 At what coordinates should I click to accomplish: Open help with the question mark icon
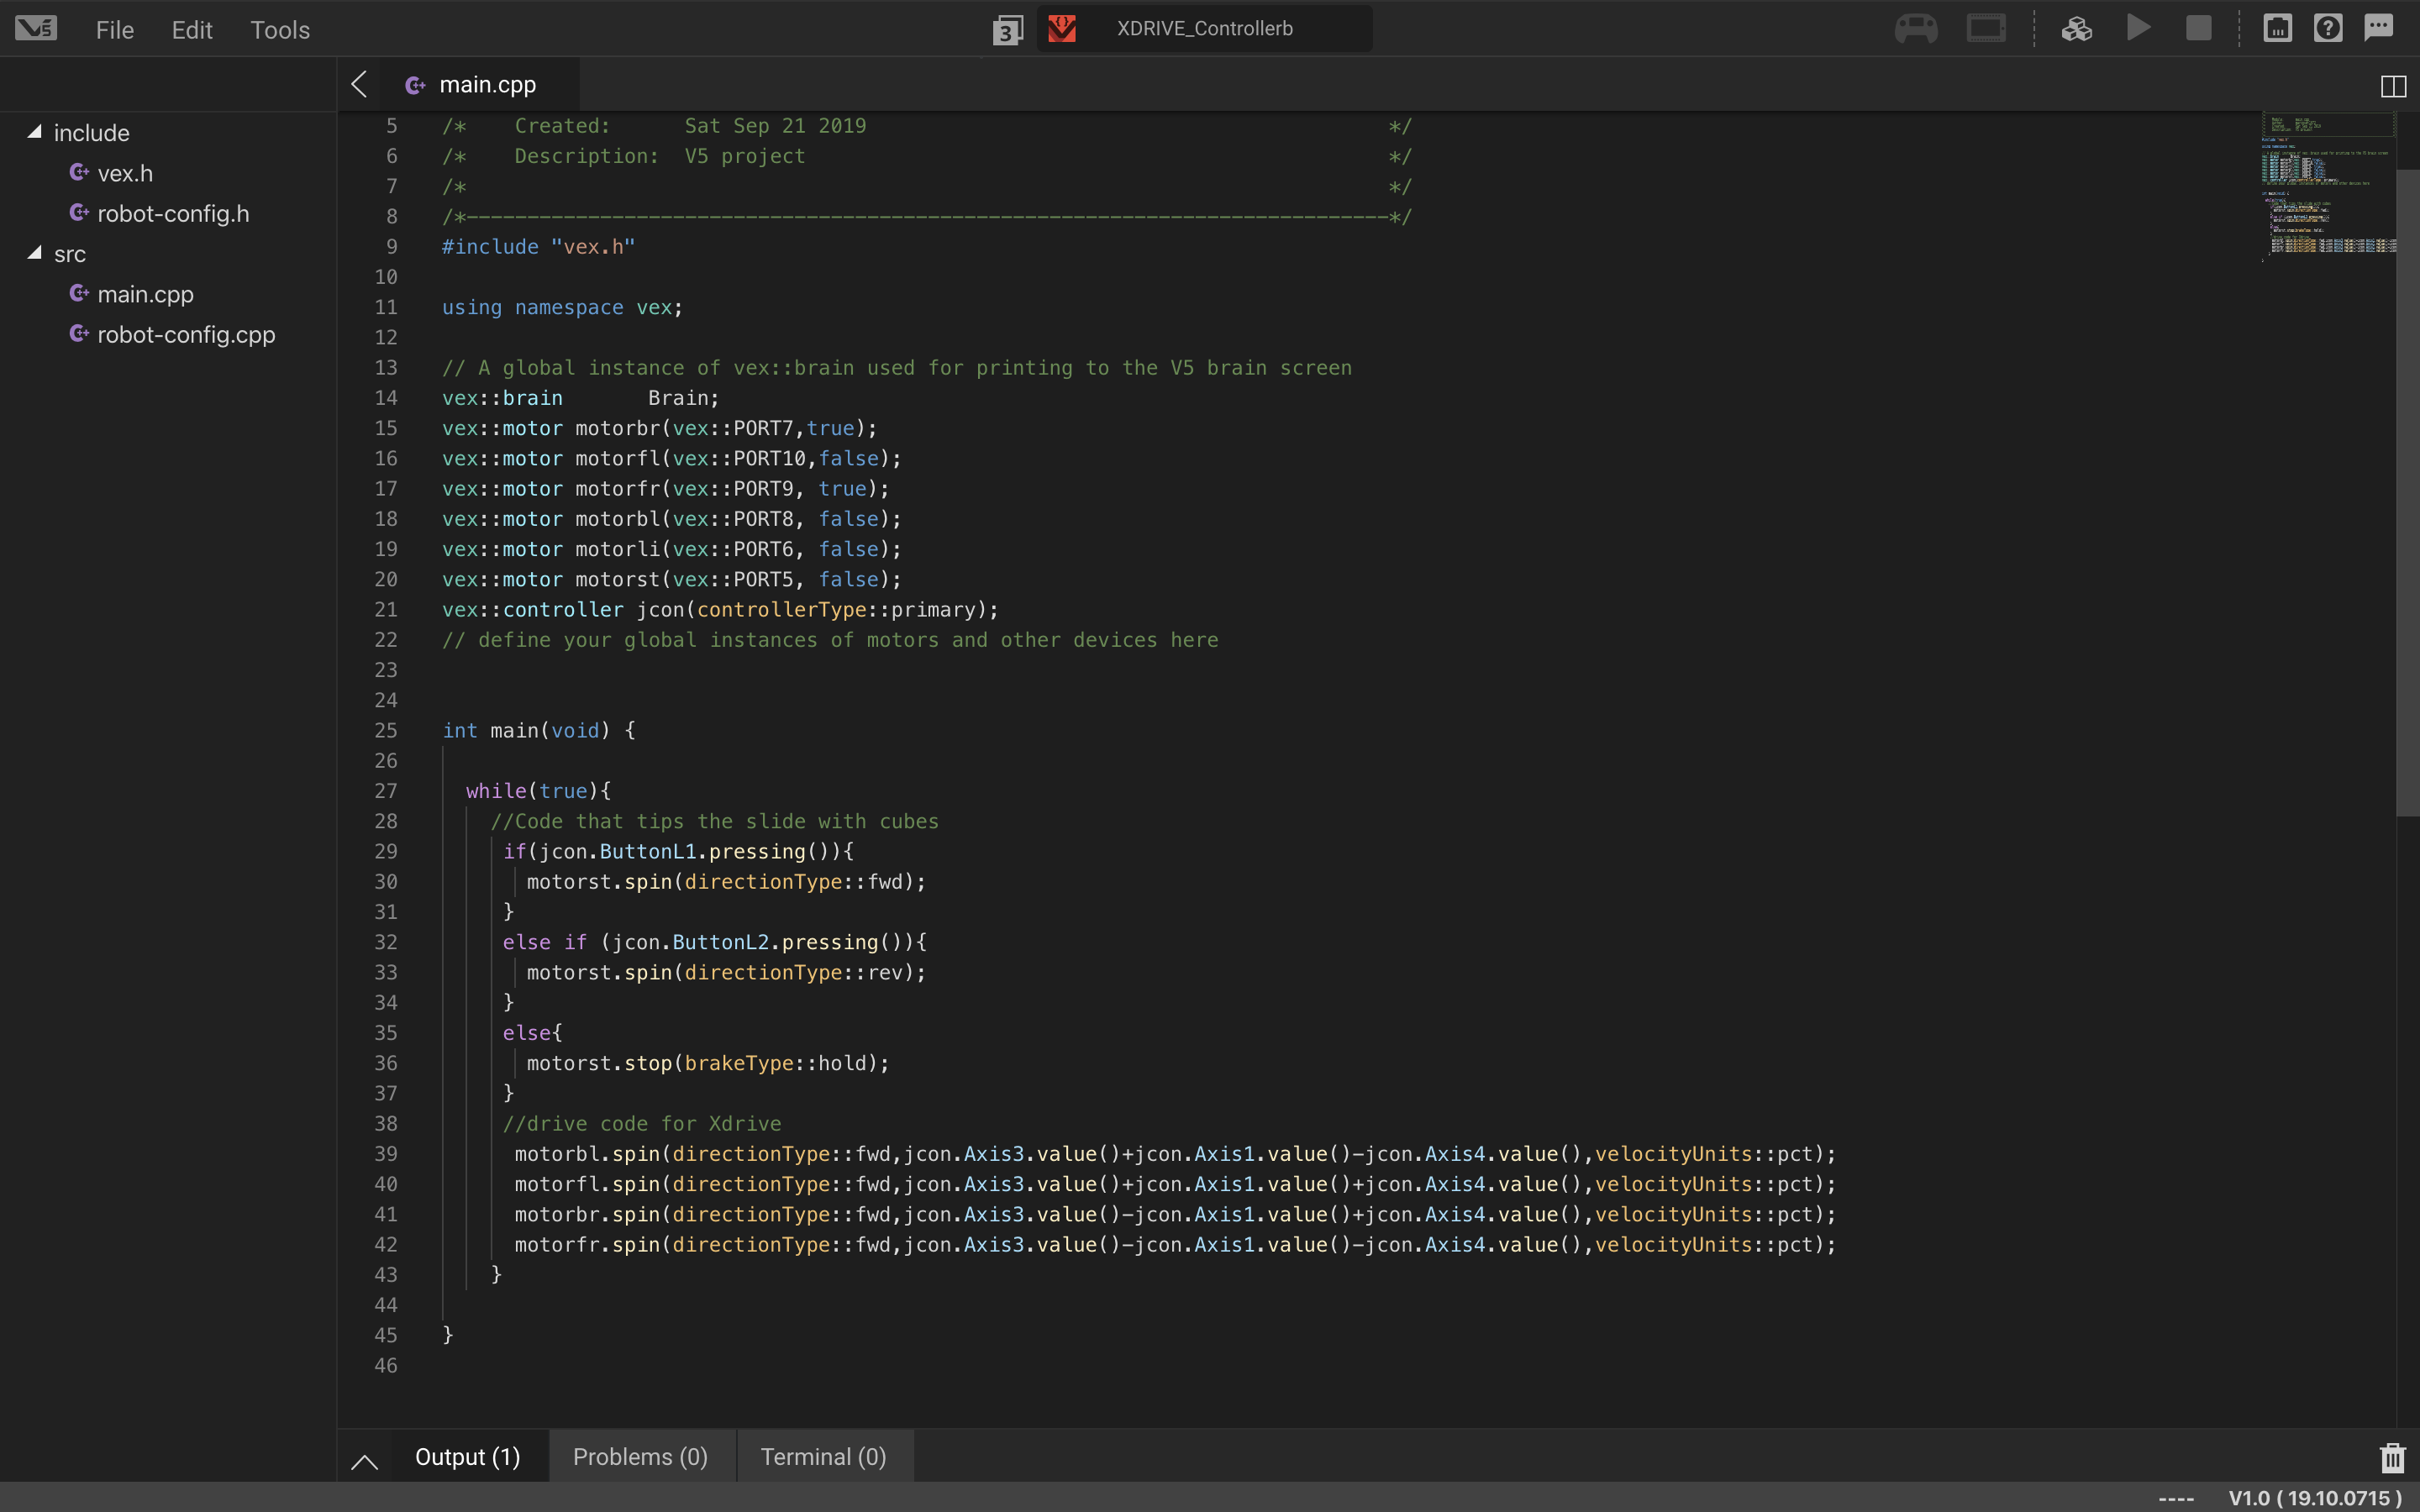[2328, 28]
